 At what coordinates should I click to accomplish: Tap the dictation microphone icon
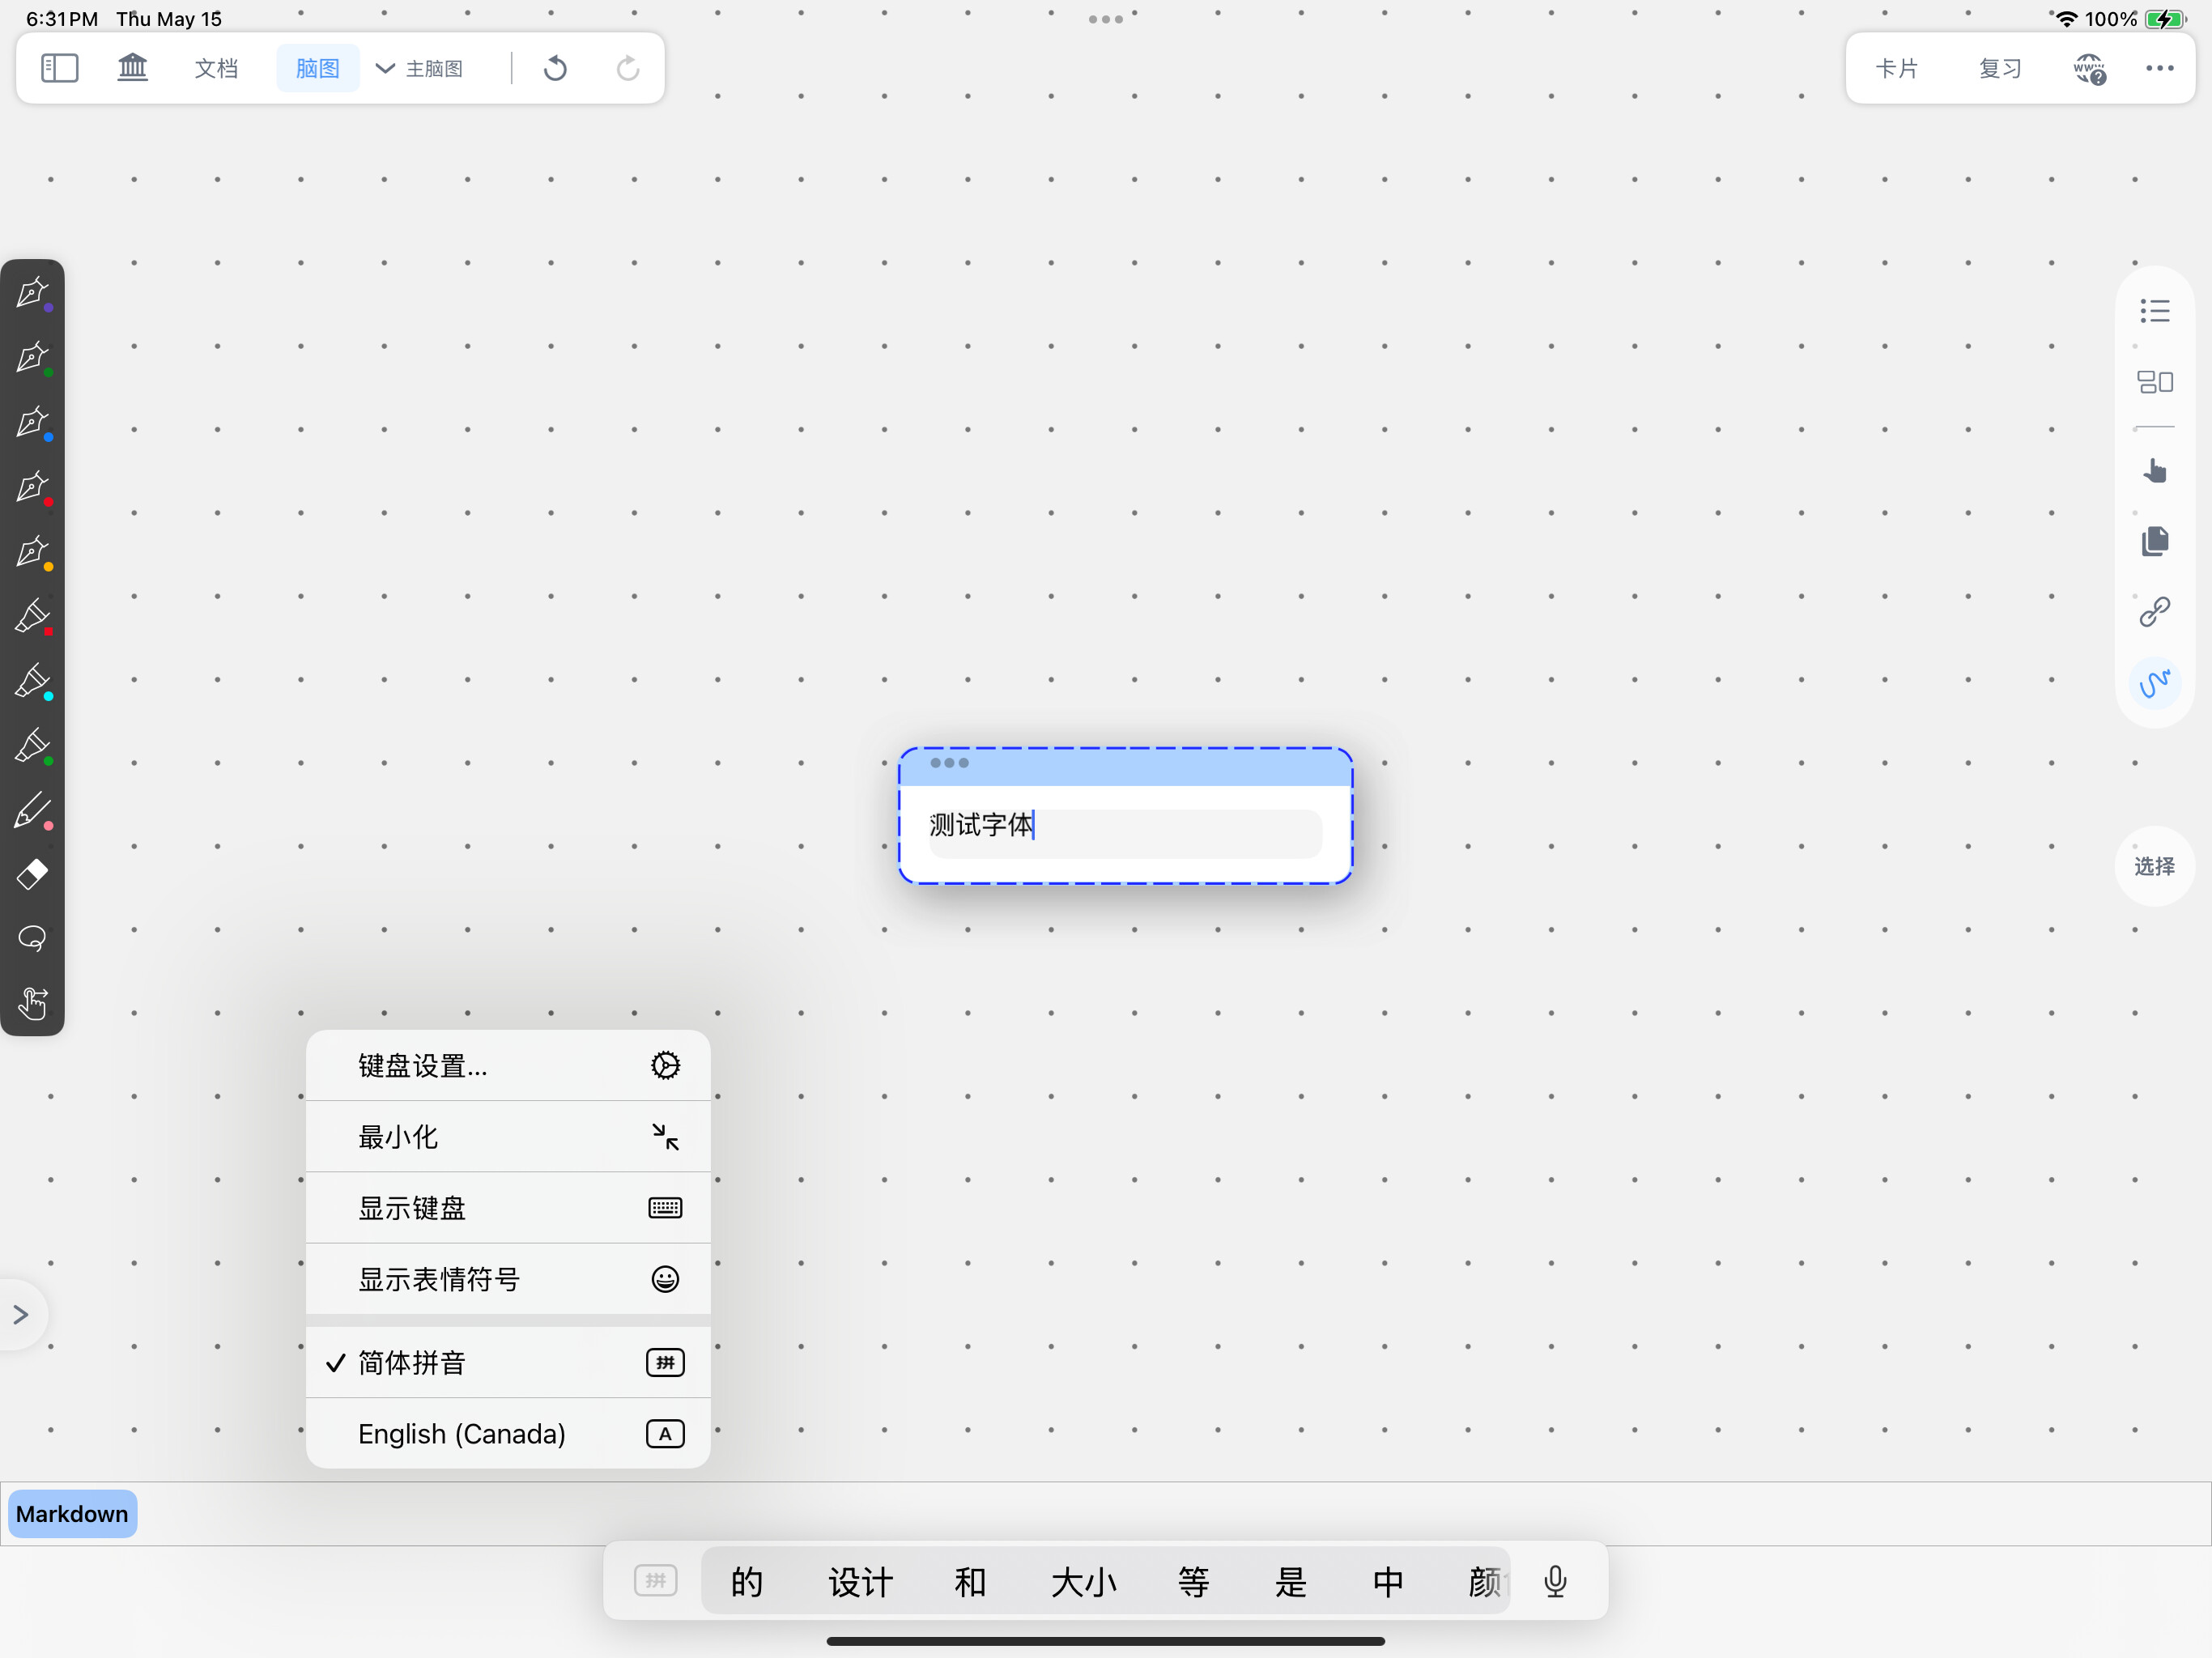tap(1555, 1581)
